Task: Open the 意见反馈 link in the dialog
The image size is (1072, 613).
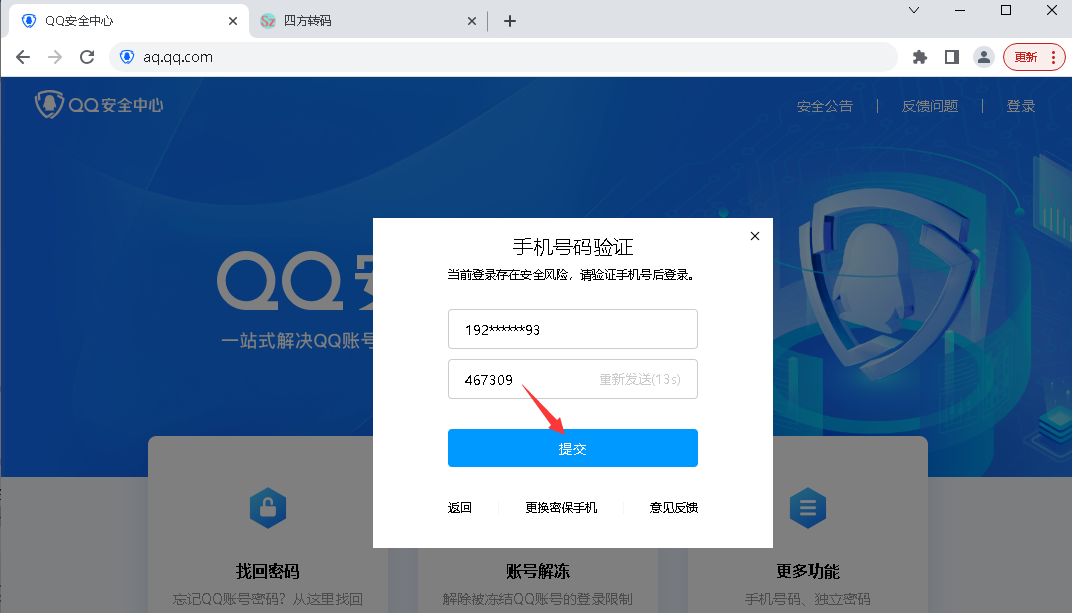Action: [673, 508]
